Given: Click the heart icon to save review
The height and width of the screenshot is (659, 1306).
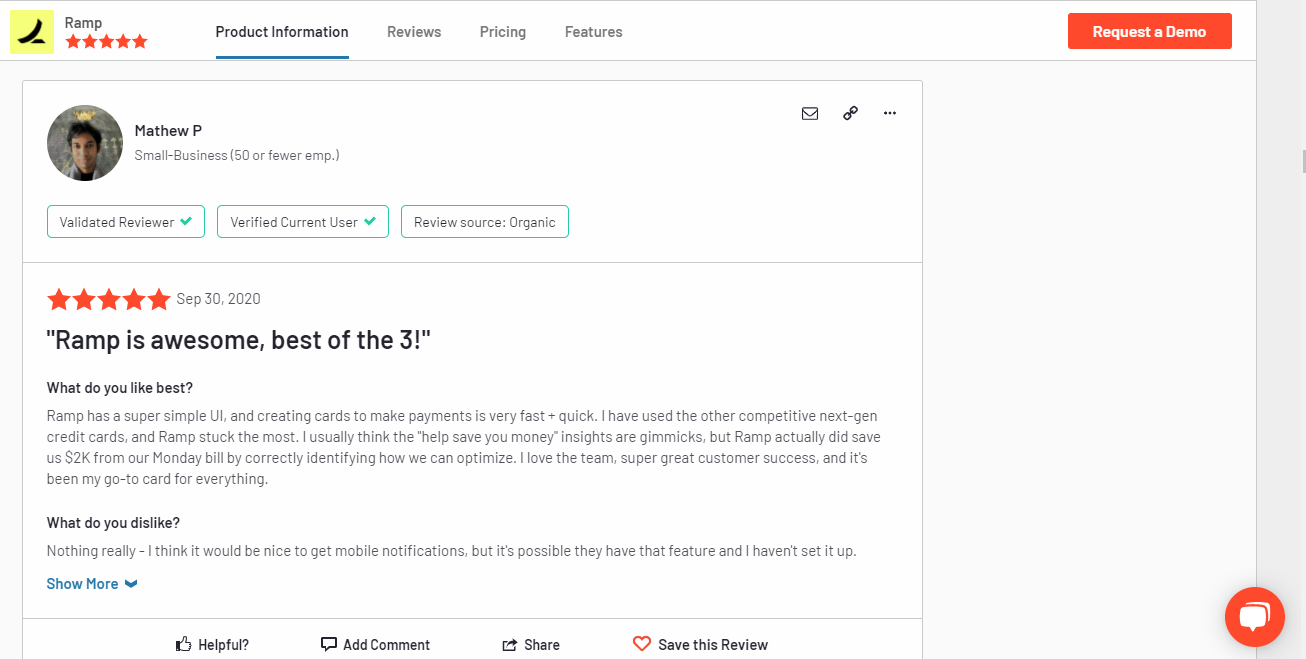Looking at the screenshot, I should coord(642,644).
